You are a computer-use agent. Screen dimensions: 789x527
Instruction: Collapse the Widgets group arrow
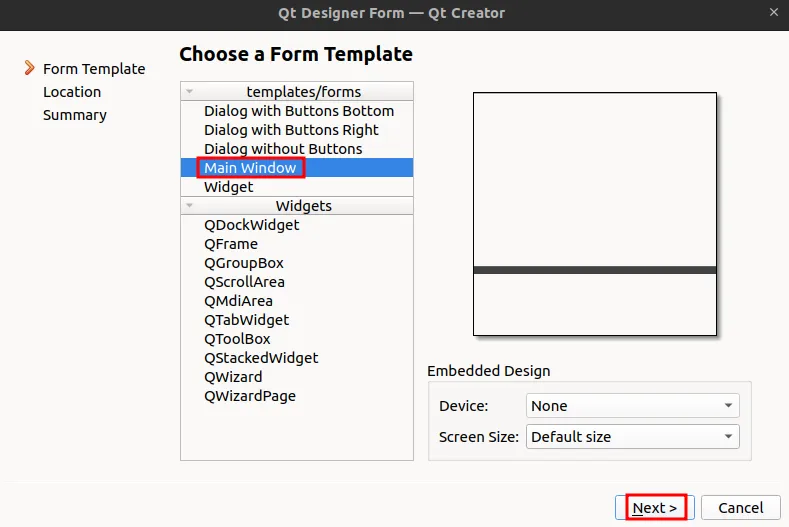pos(189,205)
